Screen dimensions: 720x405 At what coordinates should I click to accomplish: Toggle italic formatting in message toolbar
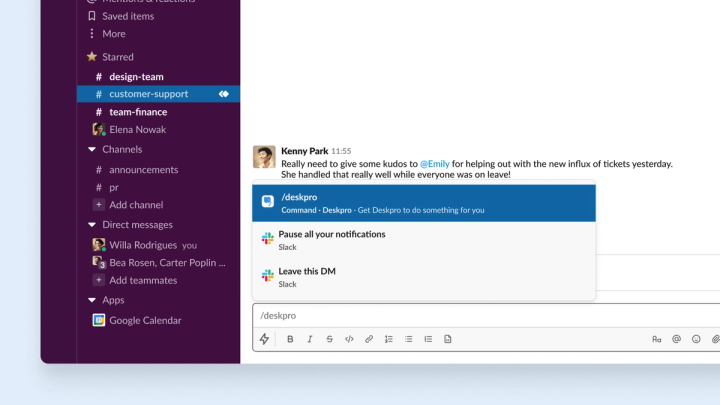(309, 339)
